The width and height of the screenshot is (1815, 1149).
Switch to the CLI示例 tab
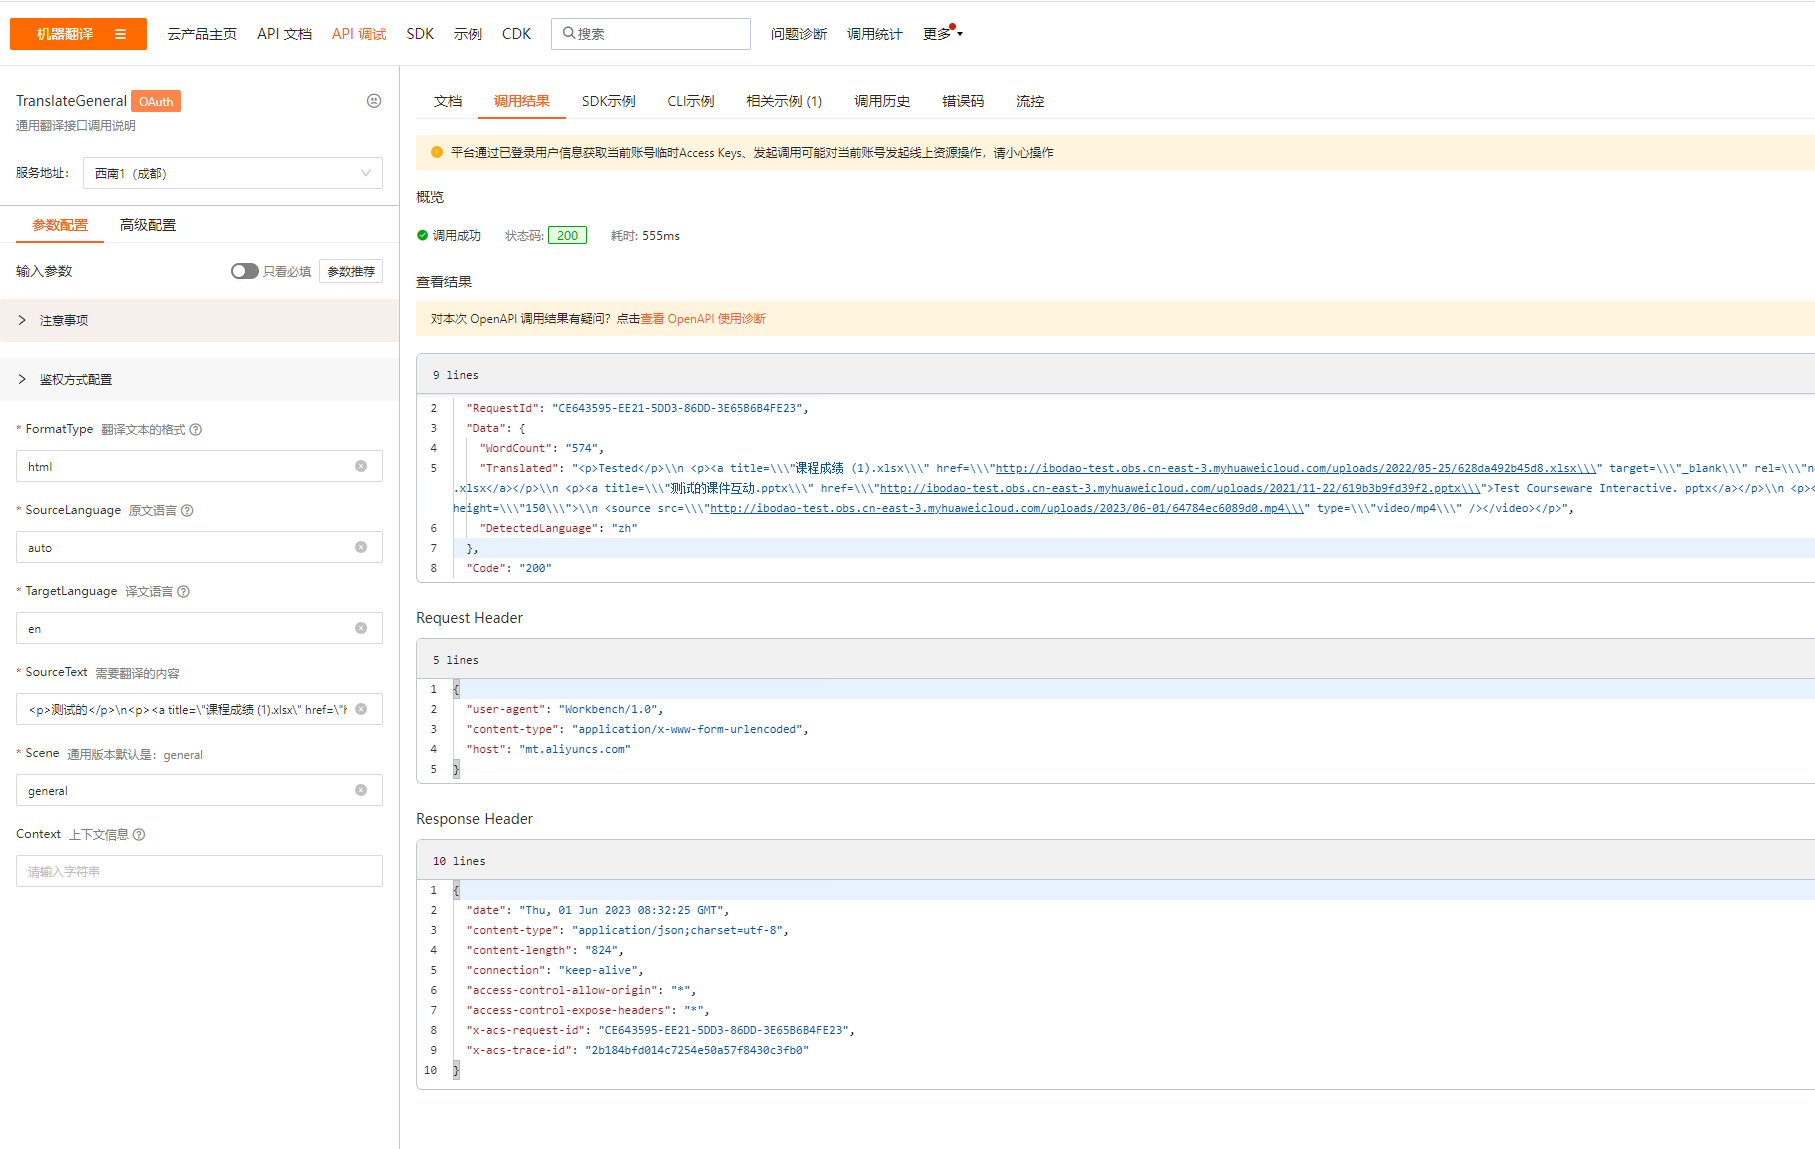691,101
